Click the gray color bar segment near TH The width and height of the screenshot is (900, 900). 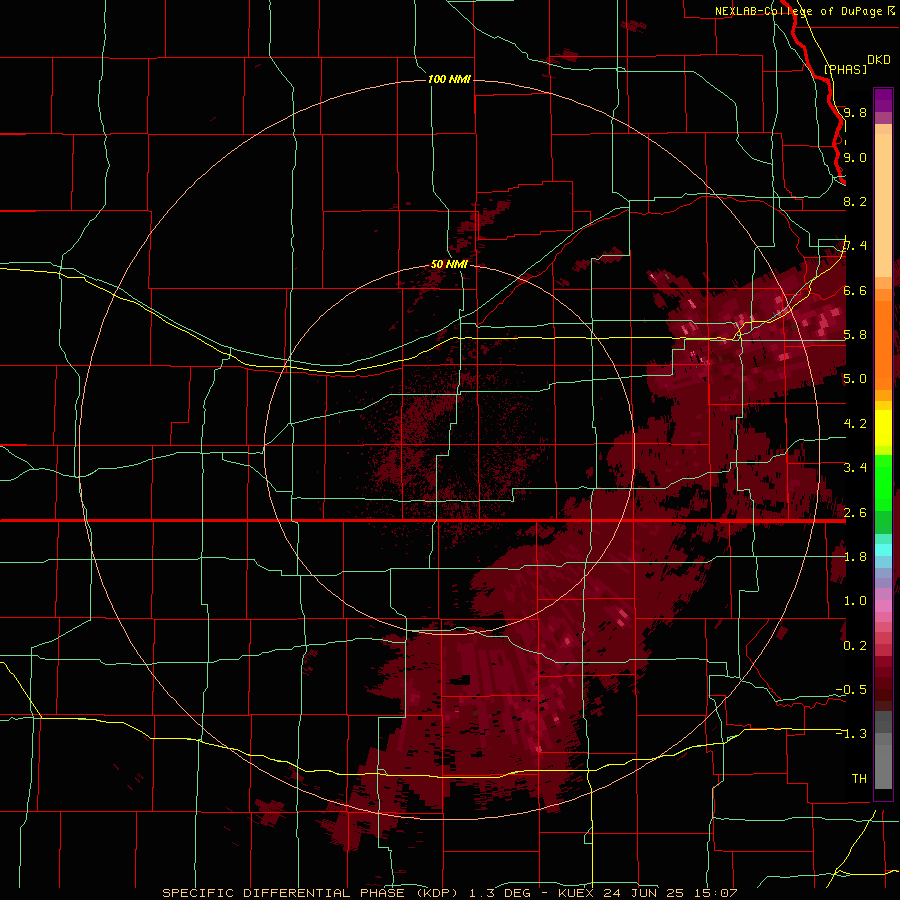click(x=883, y=767)
